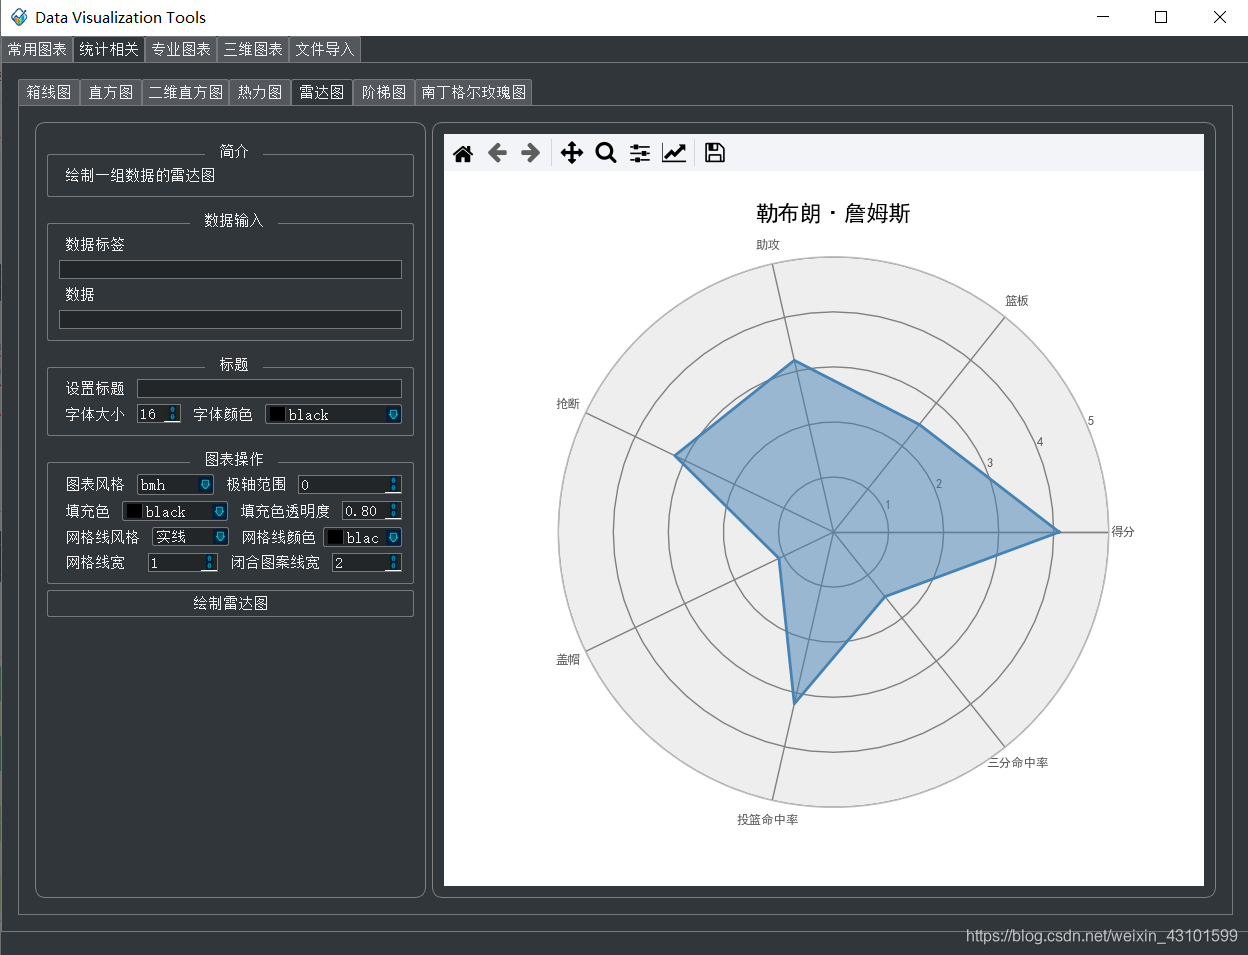Adjust the 闭合图案线宽 spinner arrows
The image size is (1248, 955).
click(393, 563)
